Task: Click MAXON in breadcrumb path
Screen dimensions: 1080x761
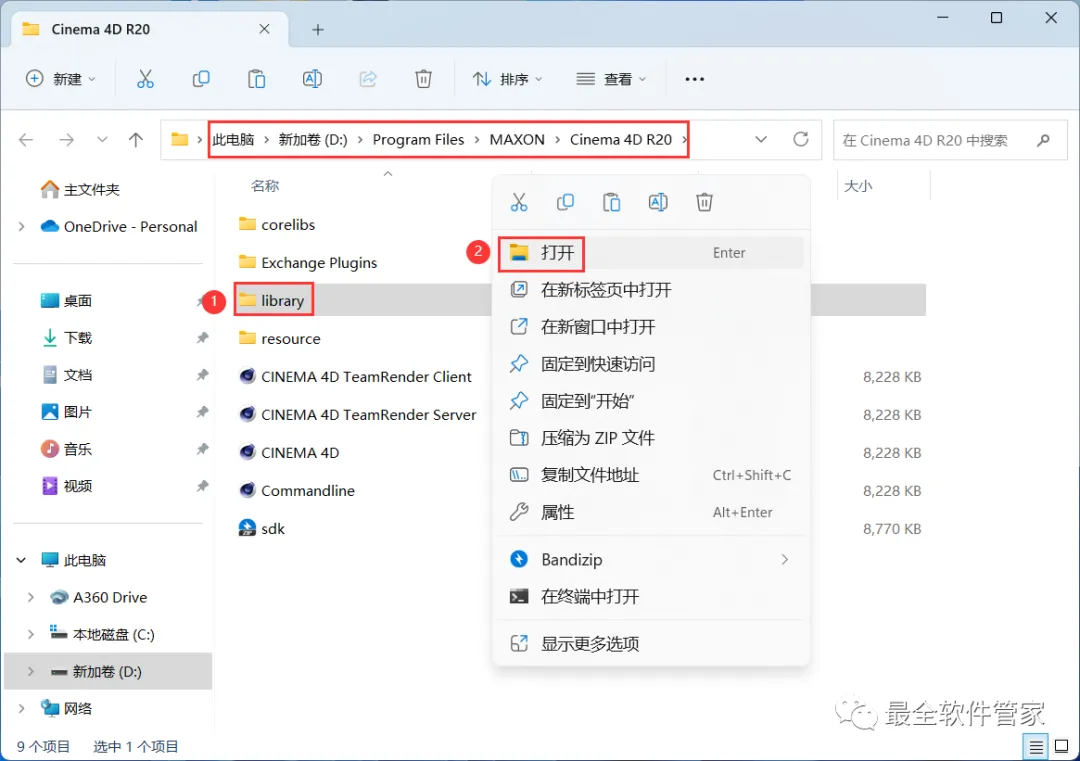Action: coord(517,140)
